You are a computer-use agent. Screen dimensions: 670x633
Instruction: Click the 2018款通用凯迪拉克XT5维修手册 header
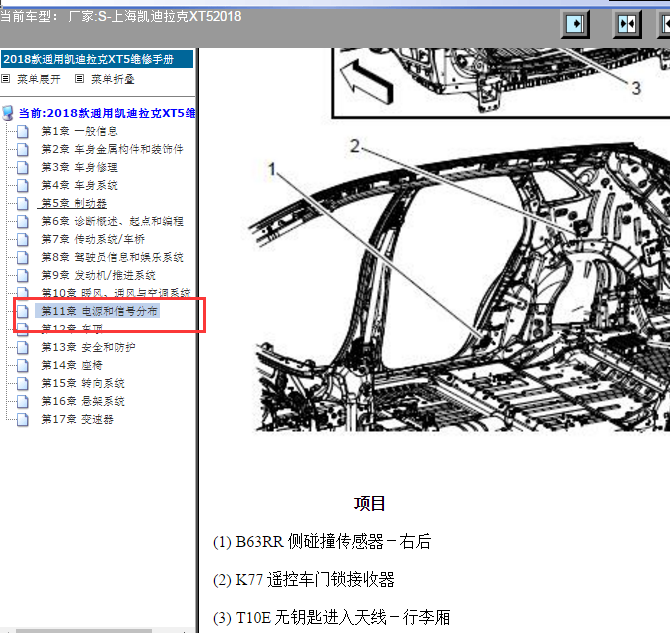[97, 59]
